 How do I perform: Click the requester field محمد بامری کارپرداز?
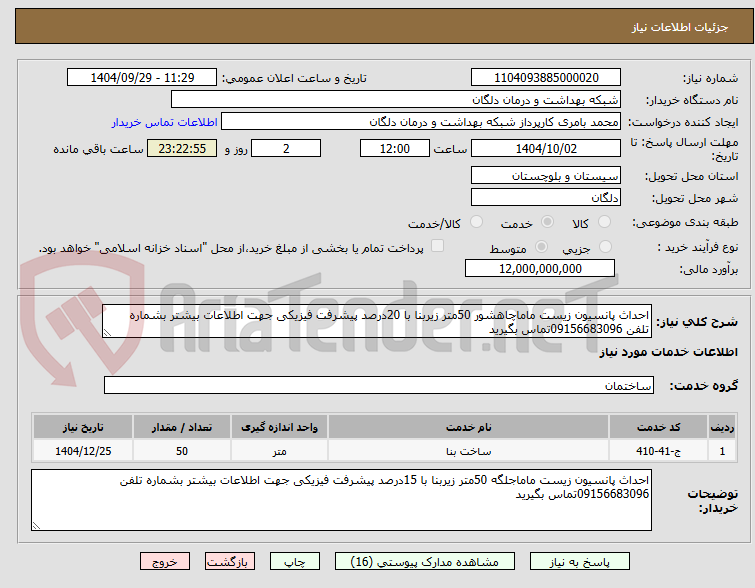tap(421, 122)
